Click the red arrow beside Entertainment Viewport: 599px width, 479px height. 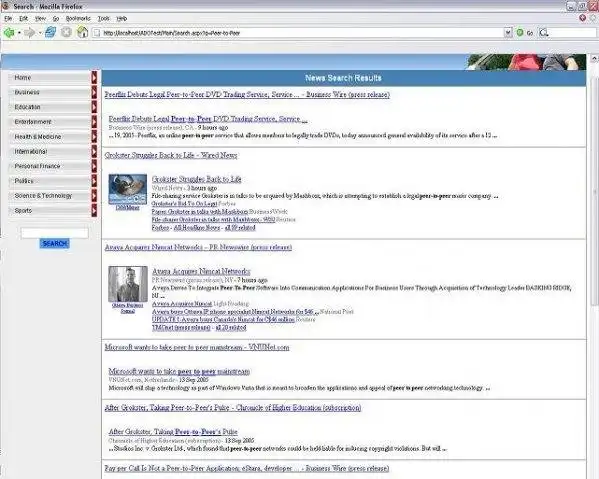(94, 121)
